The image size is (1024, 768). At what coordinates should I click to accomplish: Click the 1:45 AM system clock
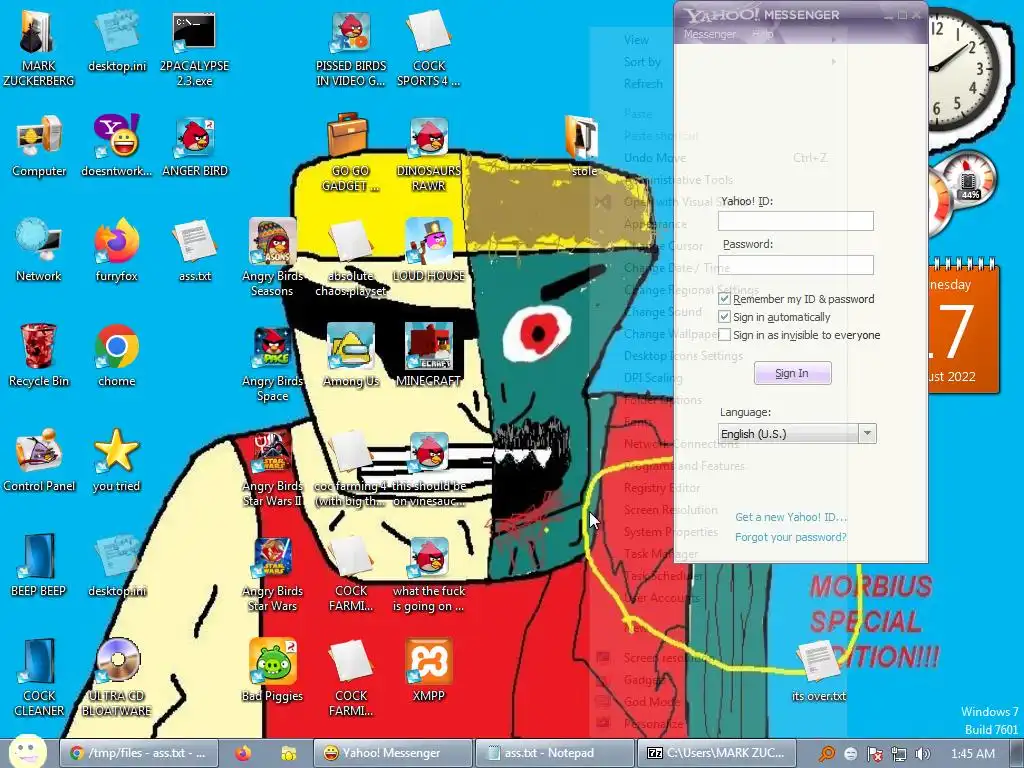pos(972,754)
